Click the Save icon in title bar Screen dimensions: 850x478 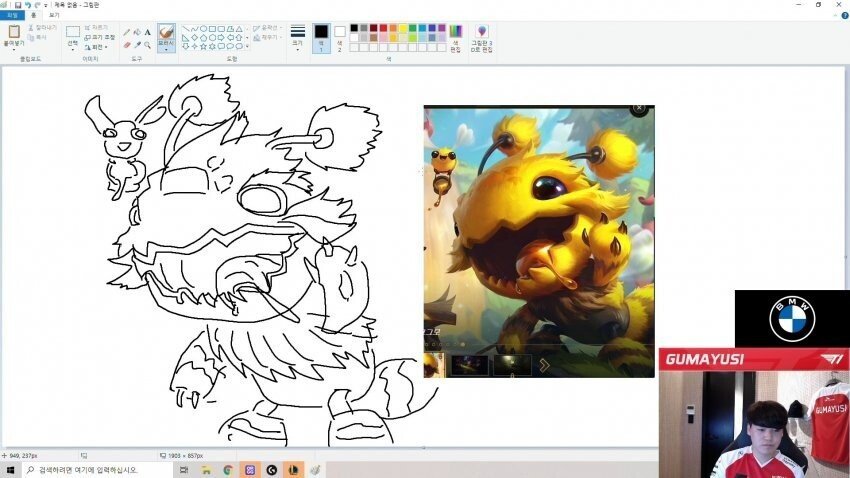click(18, 5)
